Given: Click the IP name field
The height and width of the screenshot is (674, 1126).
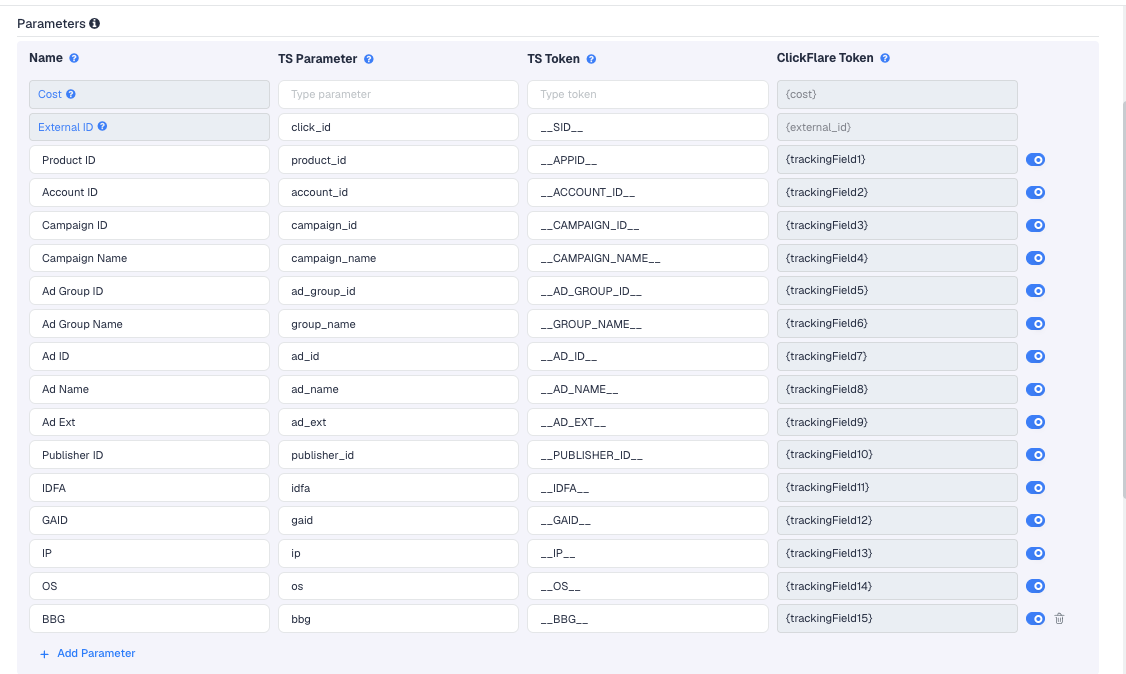Looking at the screenshot, I should click(x=149, y=553).
